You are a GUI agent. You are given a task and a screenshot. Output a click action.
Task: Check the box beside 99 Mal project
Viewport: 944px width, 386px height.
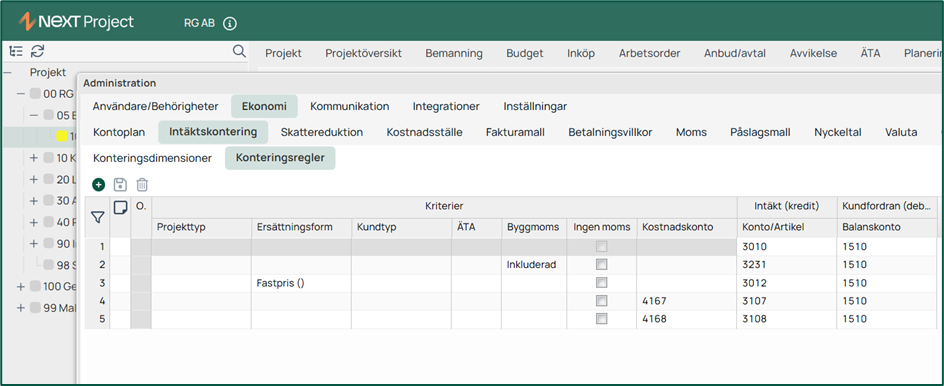click(x=36, y=308)
